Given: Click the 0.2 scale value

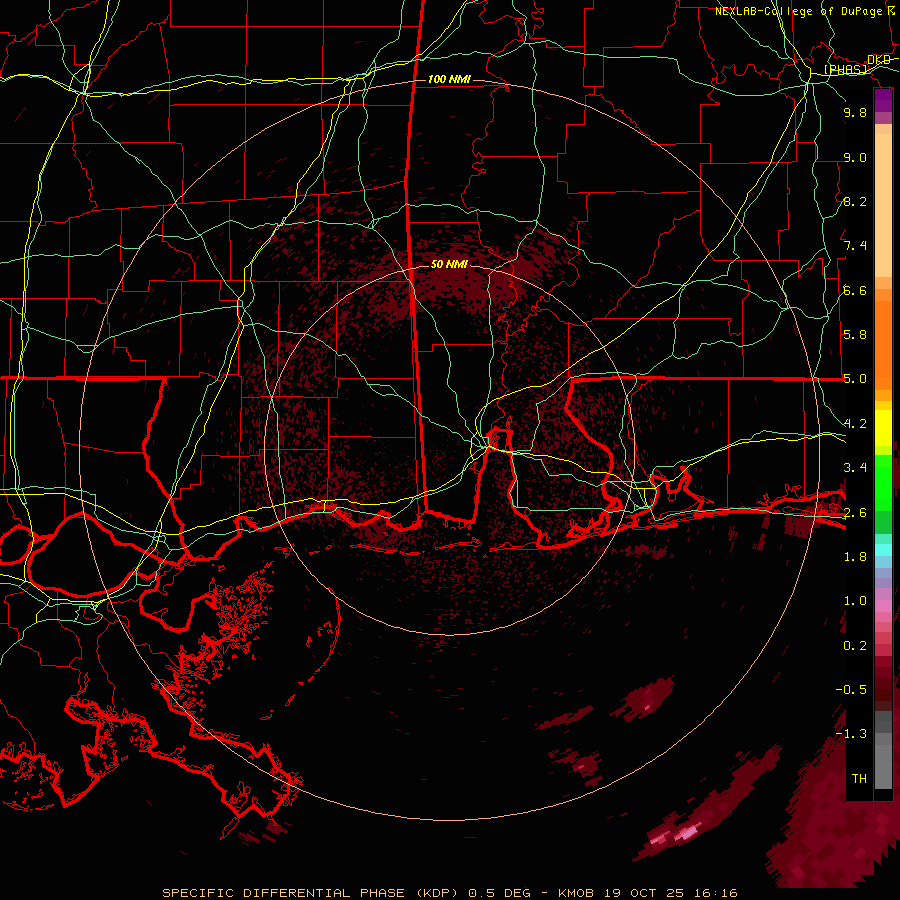Looking at the screenshot, I should click(855, 646).
